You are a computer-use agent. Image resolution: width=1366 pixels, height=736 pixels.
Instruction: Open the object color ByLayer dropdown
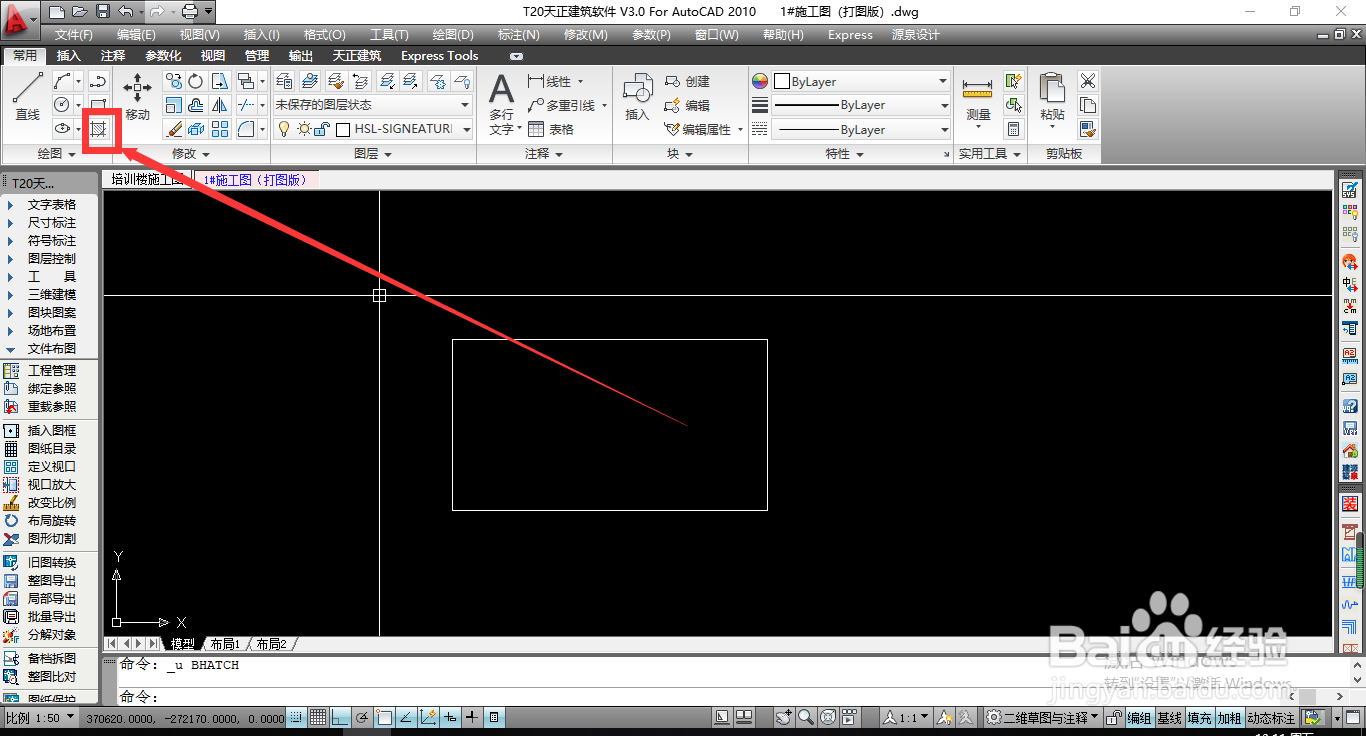click(860, 82)
